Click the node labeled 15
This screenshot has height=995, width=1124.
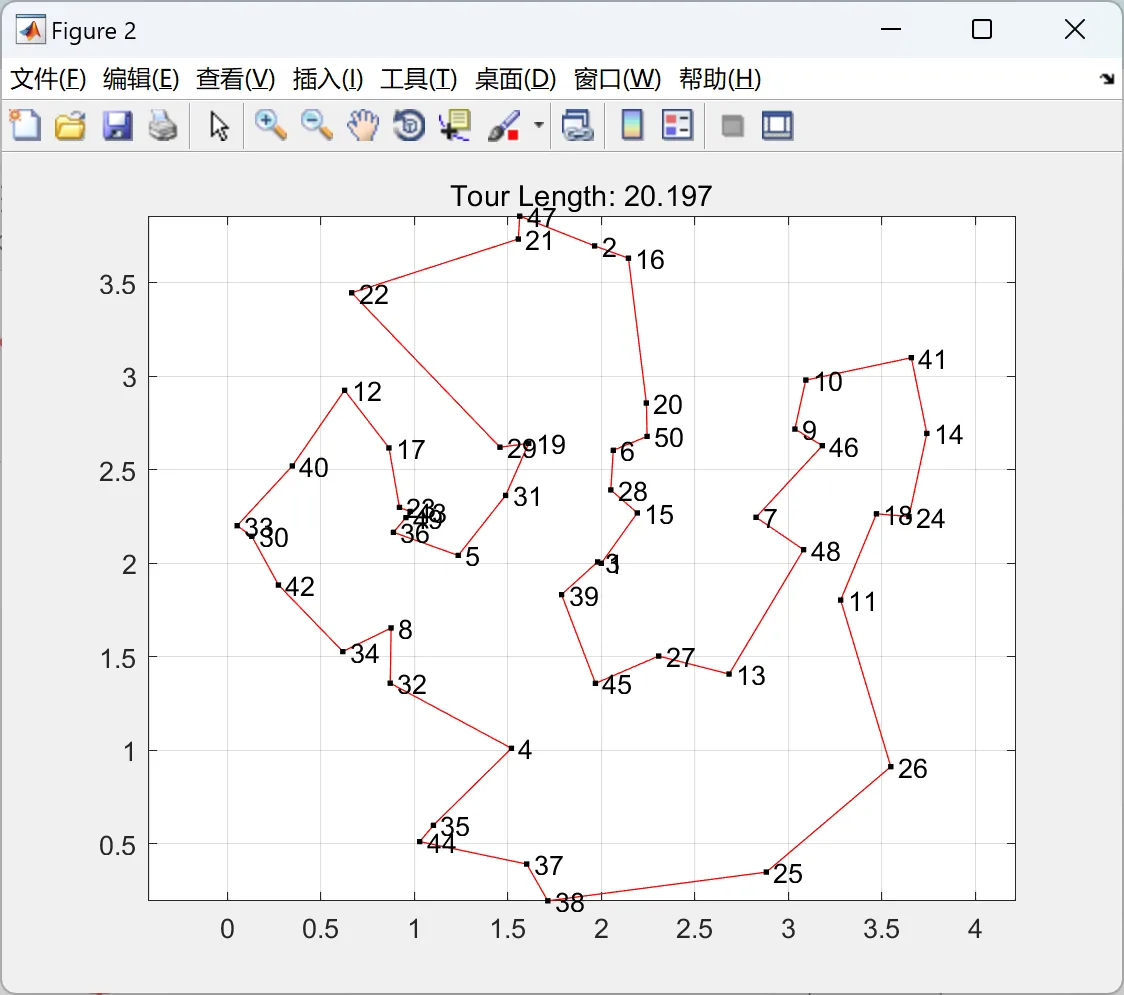click(637, 513)
